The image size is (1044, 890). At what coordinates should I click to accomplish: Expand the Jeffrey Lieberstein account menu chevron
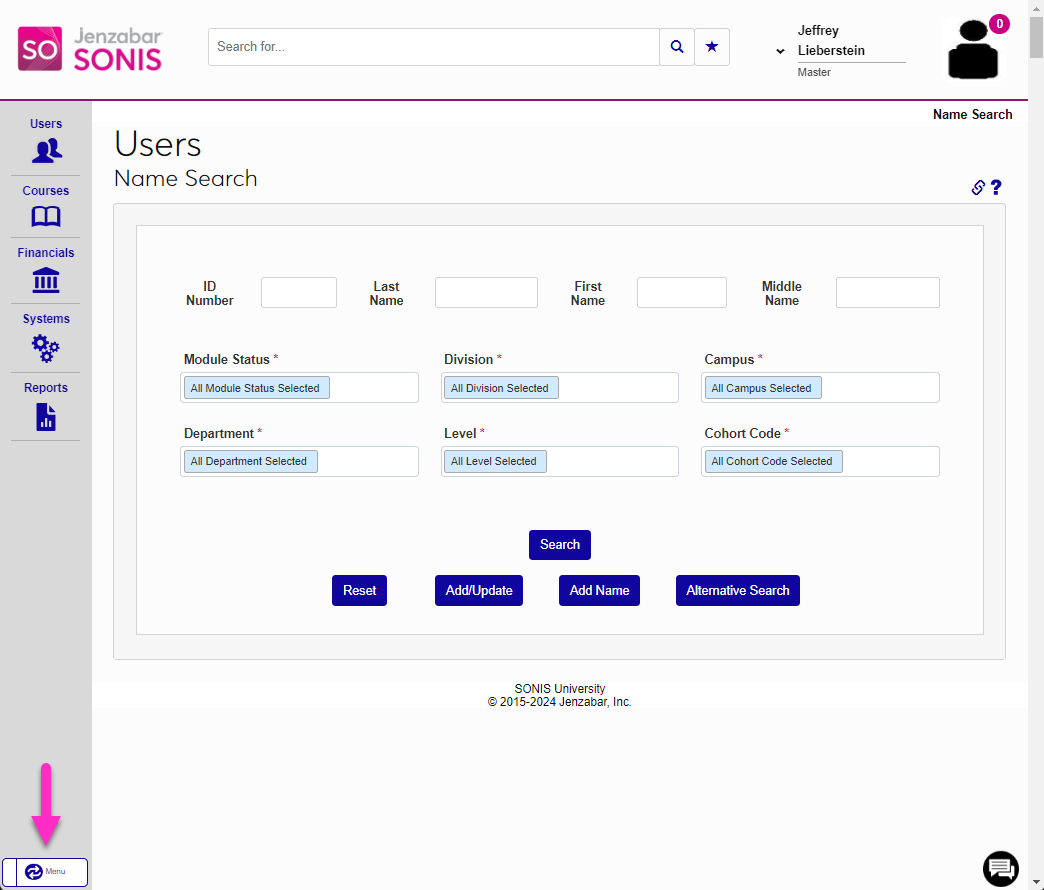tap(779, 51)
